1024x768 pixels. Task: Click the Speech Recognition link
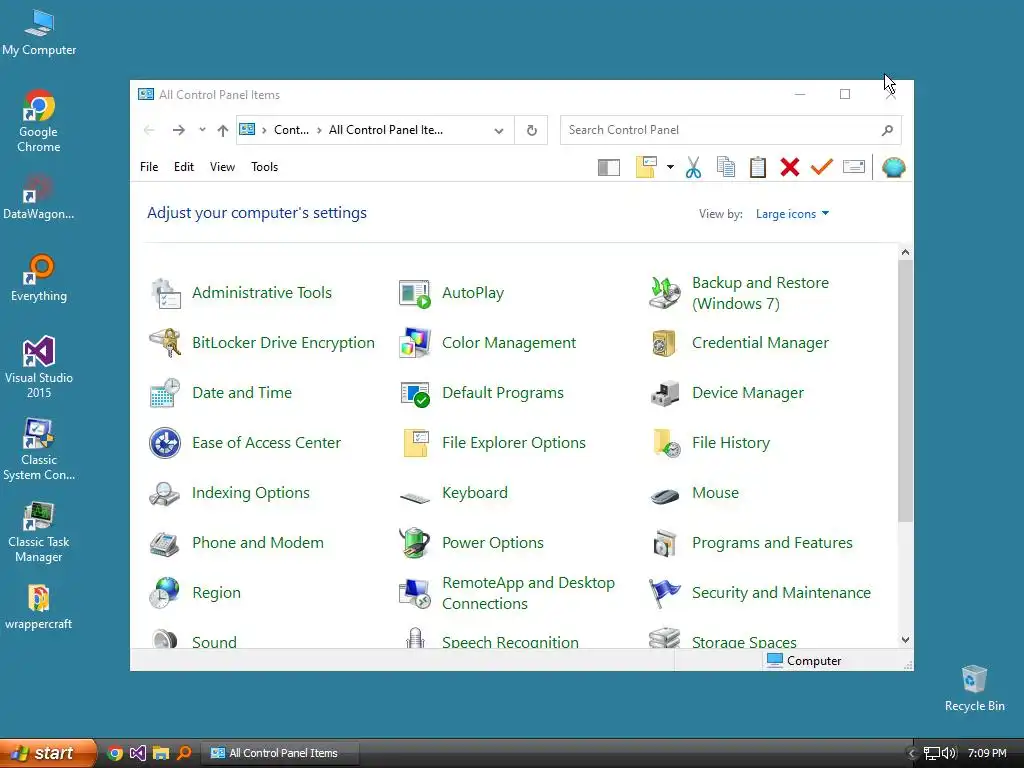click(510, 642)
